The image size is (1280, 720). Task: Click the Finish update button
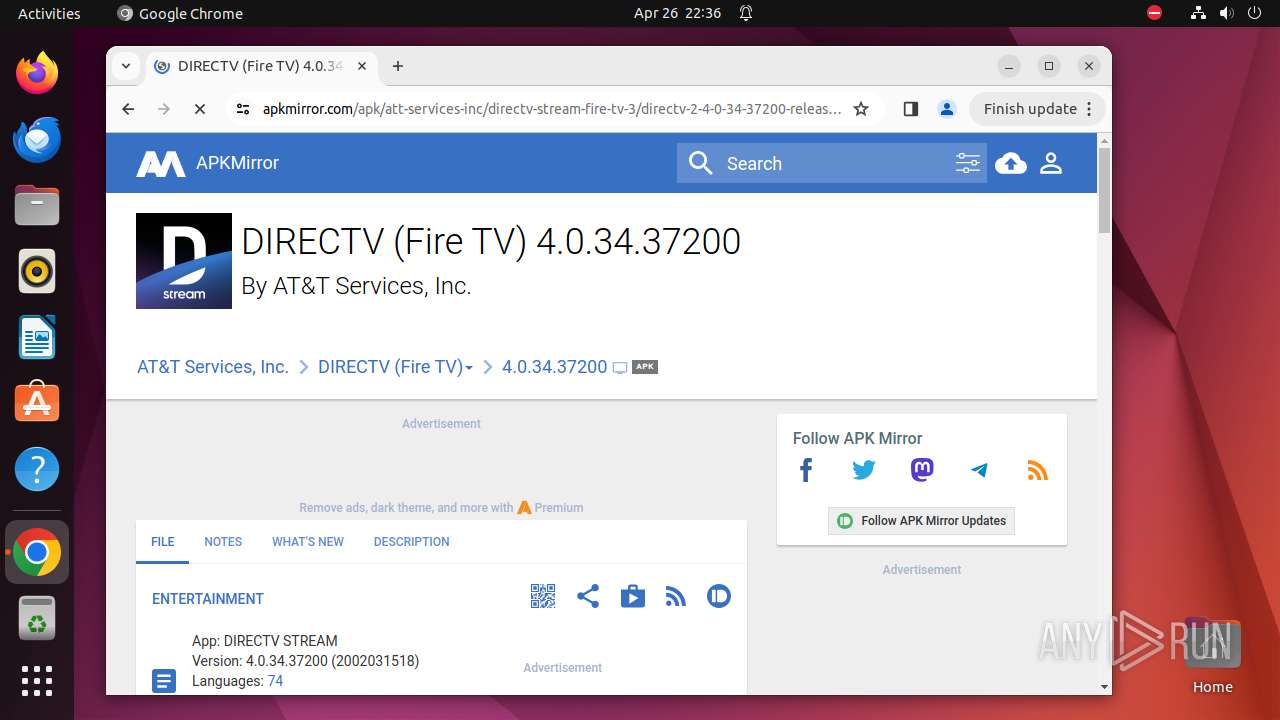1037,109
